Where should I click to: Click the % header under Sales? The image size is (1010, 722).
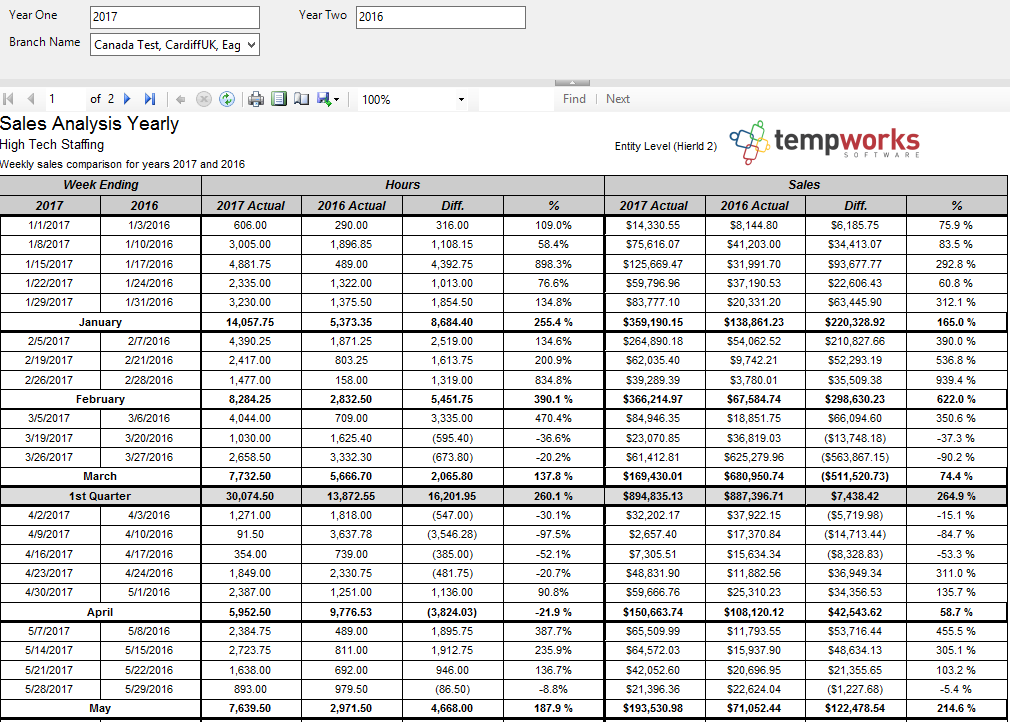pyautogui.click(x=957, y=205)
